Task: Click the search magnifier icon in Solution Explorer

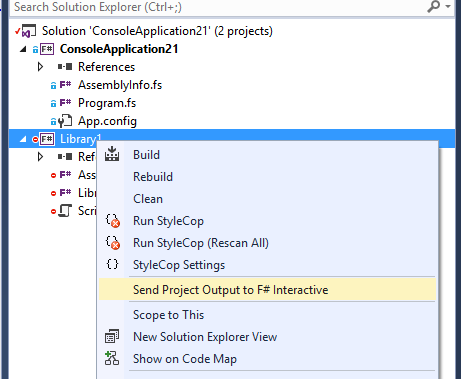Action: coord(434,6)
